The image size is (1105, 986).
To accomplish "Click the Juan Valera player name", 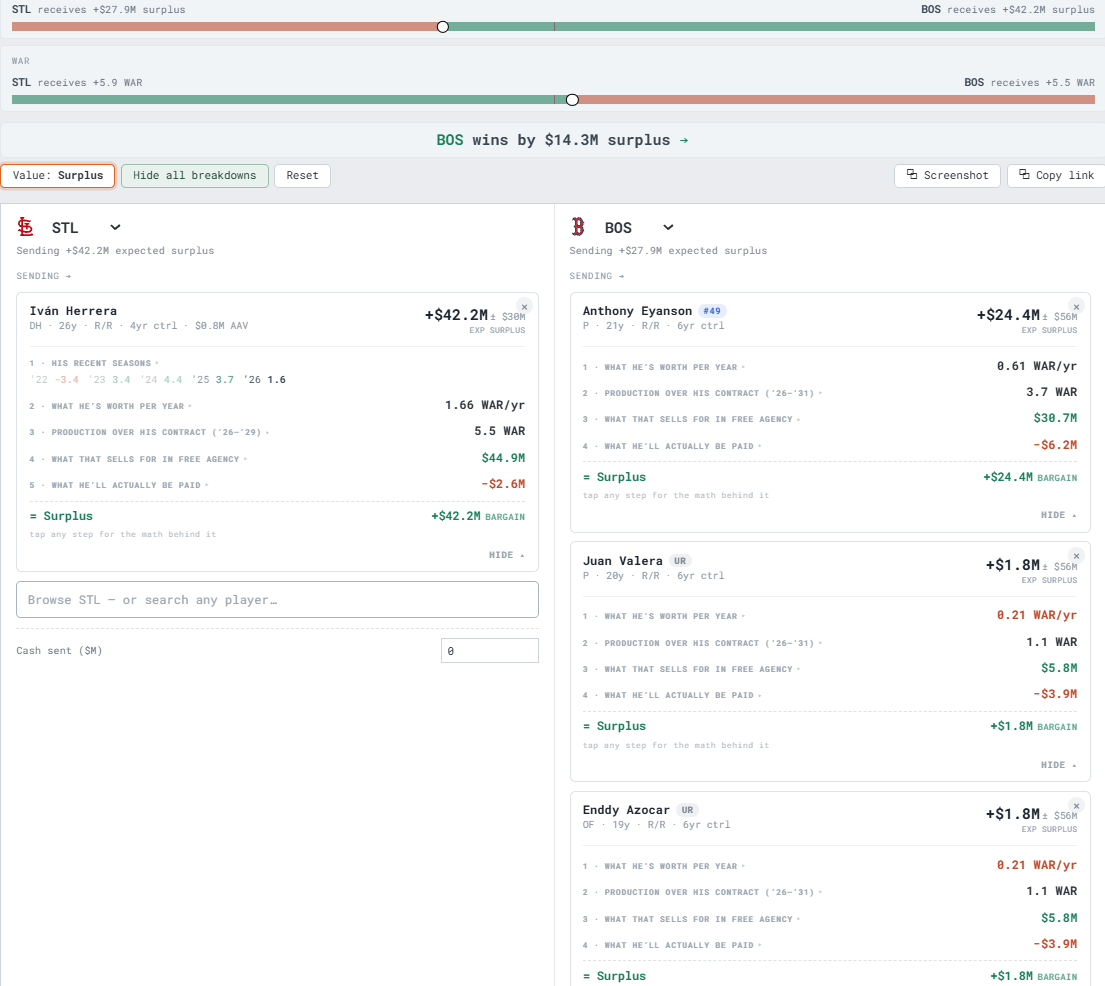I will [x=622, y=561].
